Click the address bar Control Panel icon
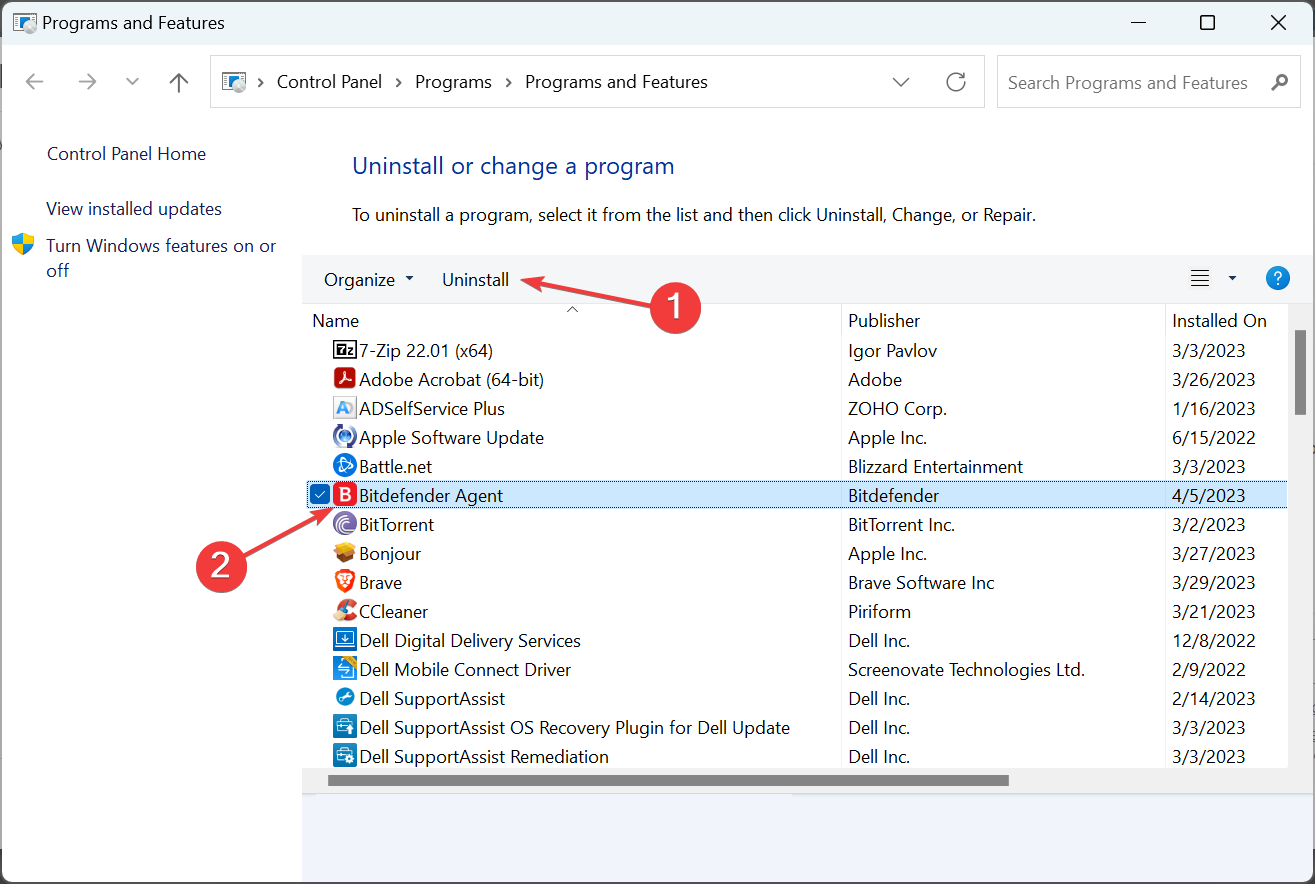 tap(234, 82)
